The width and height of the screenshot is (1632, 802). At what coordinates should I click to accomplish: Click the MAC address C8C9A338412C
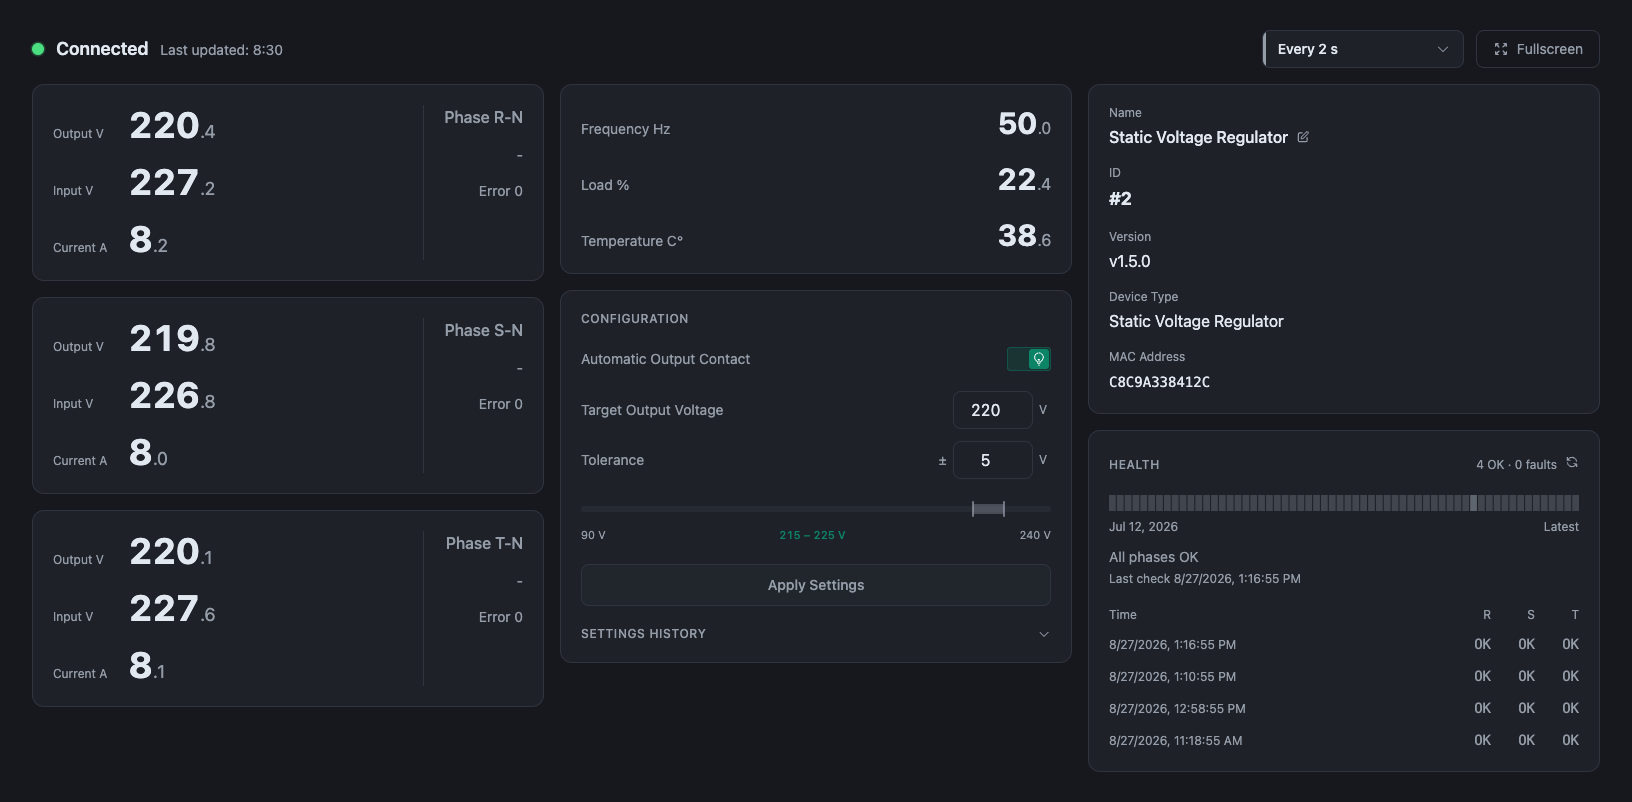tap(1159, 382)
